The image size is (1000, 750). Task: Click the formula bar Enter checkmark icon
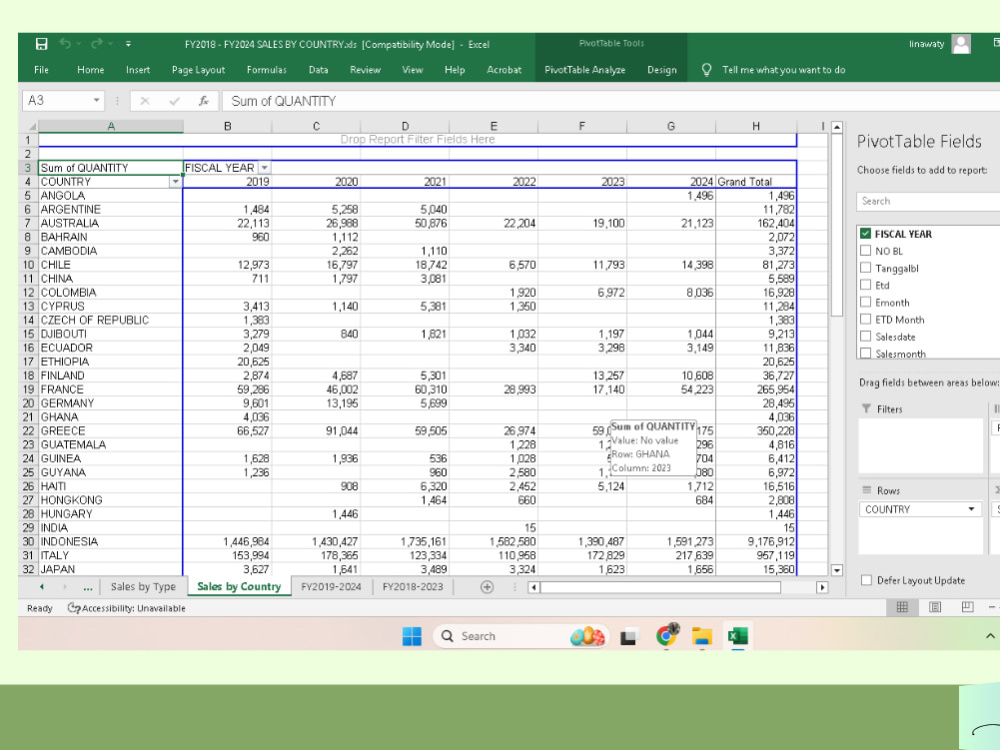coord(174,101)
